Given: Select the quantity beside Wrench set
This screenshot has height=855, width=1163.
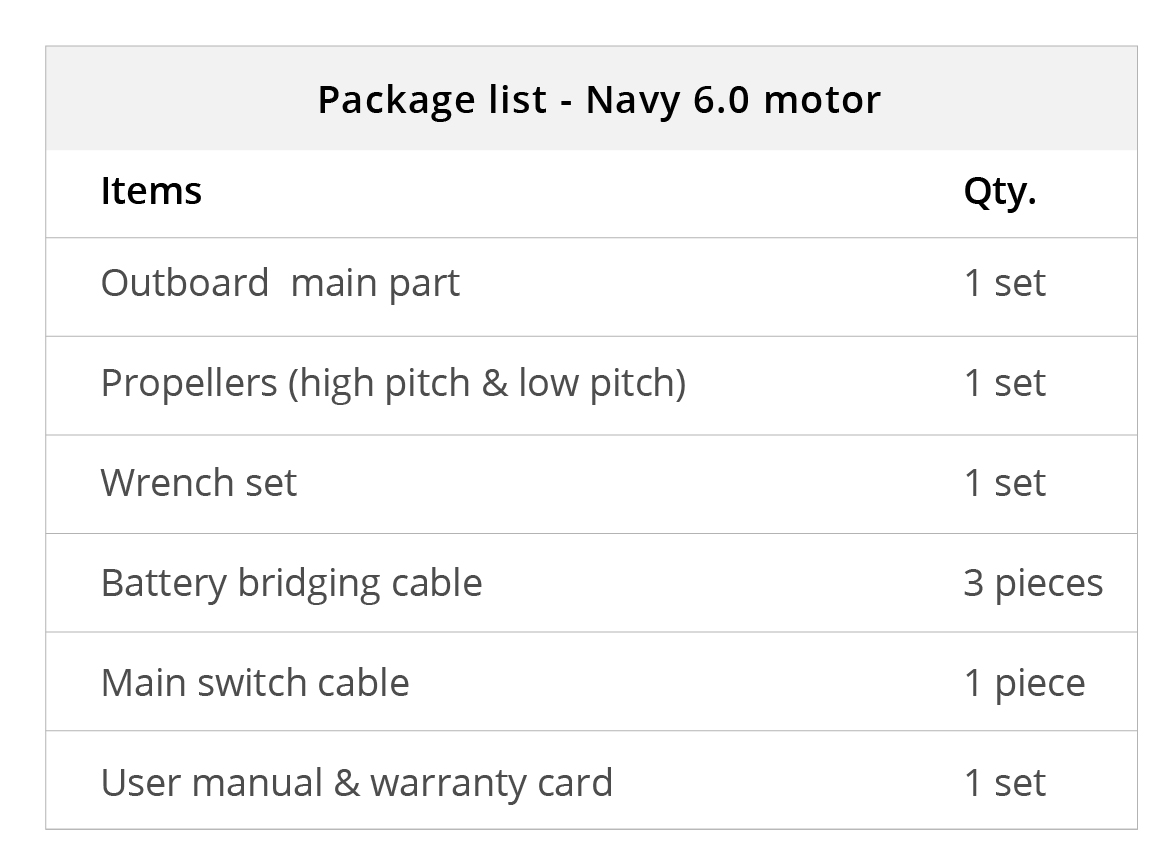Looking at the screenshot, I should click(x=1004, y=483).
